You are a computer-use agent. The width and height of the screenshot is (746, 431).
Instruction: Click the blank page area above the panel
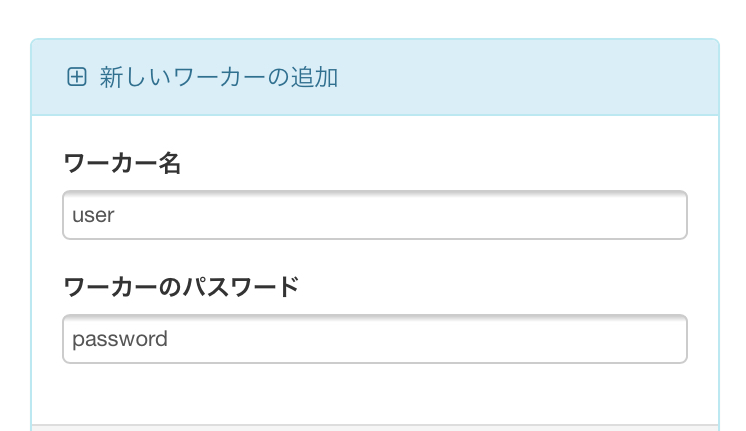(x=375, y=18)
